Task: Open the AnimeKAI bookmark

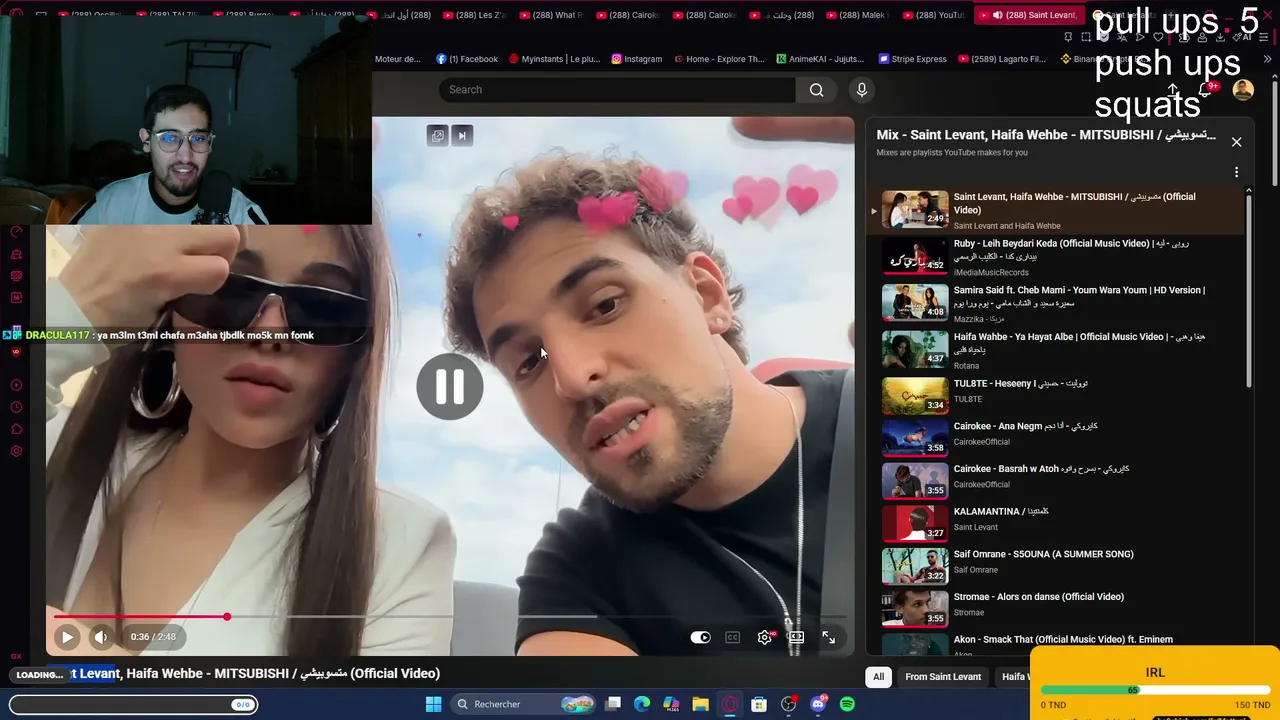Action: coord(819,59)
